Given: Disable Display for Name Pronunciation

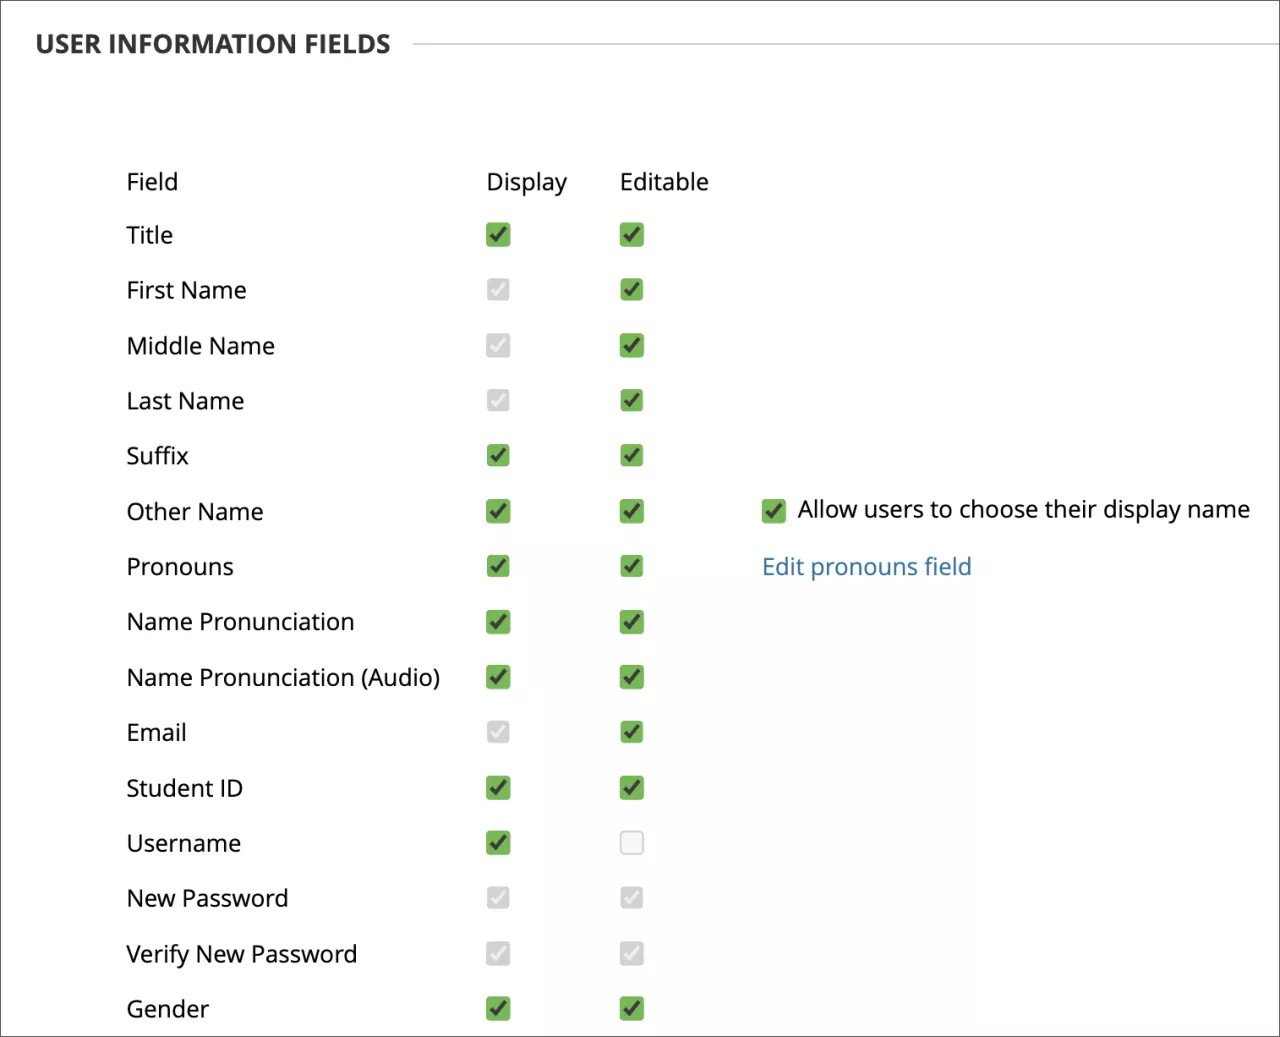Looking at the screenshot, I should [x=498, y=621].
